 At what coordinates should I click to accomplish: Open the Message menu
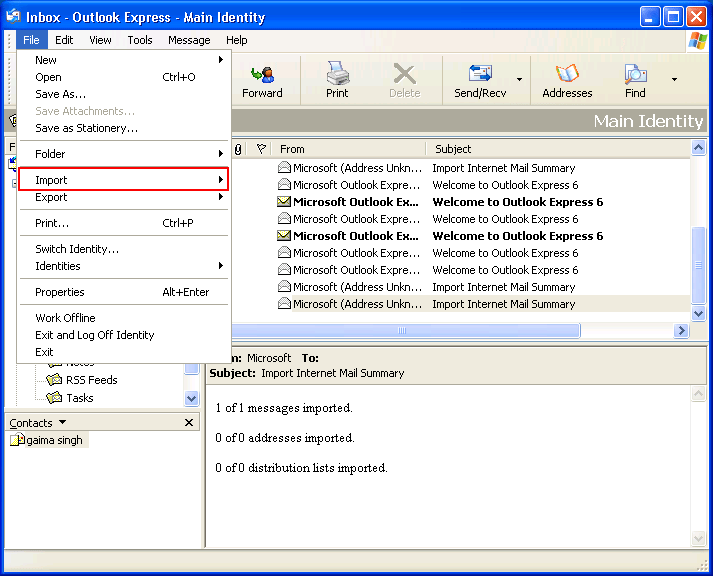pyautogui.click(x=189, y=40)
